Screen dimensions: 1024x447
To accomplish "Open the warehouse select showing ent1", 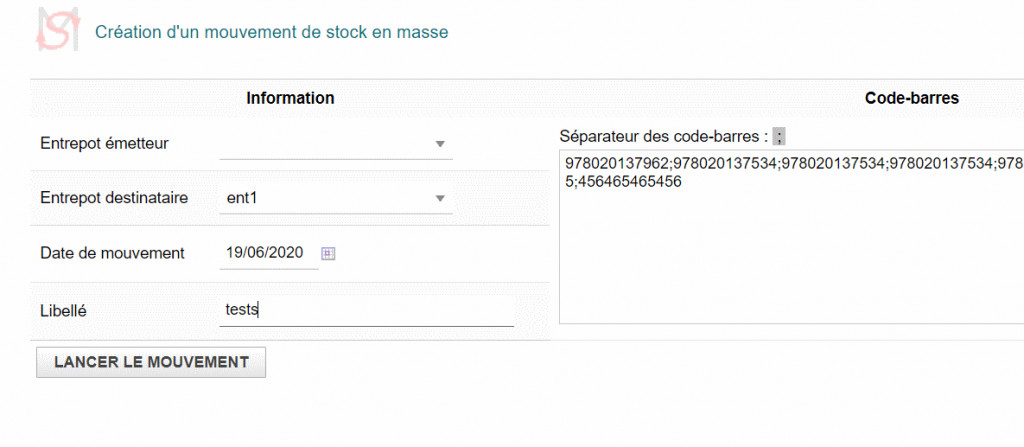I will (x=336, y=198).
